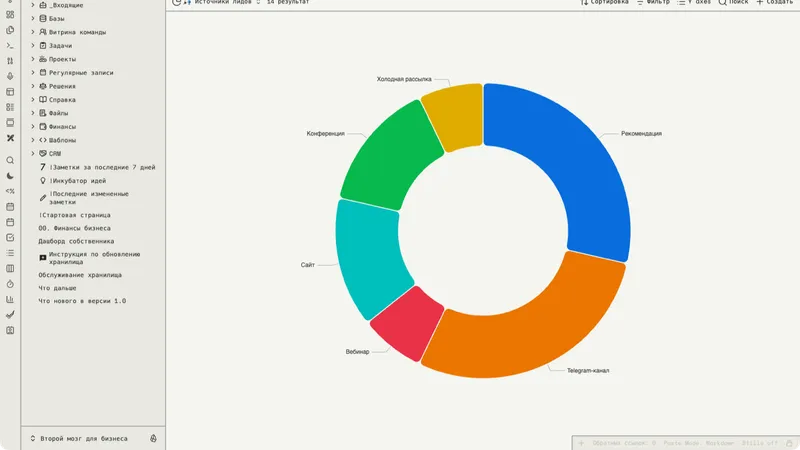
Task: Open search via the magnifier ribbon icon
Action: click(x=10, y=160)
